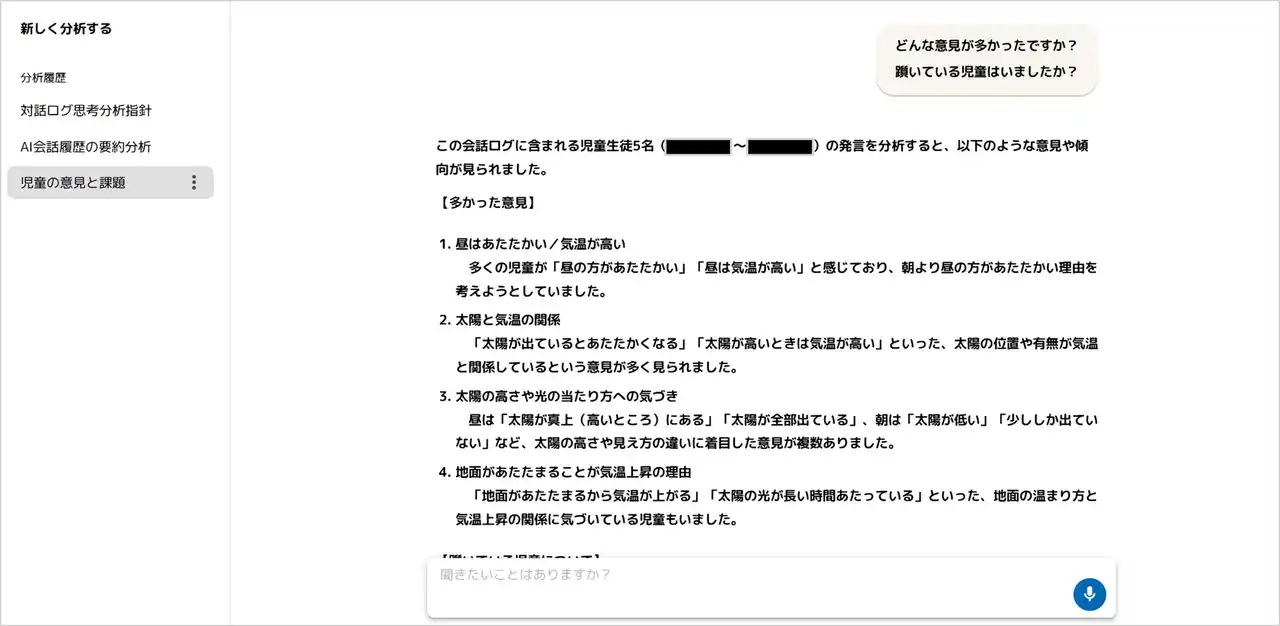The height and width of the screenshot is (626, 1280).
Task: Click the first redacted student name box
Action: (x=698, y=147)
